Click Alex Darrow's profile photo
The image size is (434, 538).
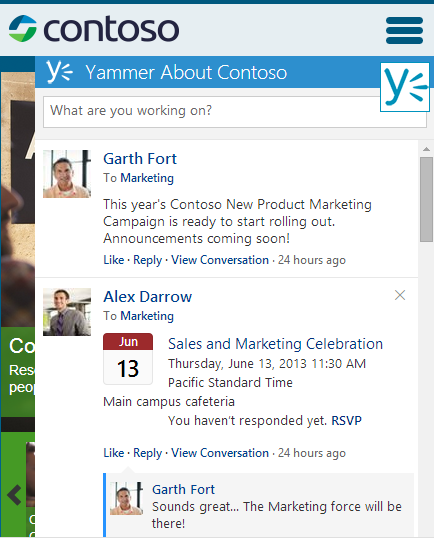pos(67,312)
